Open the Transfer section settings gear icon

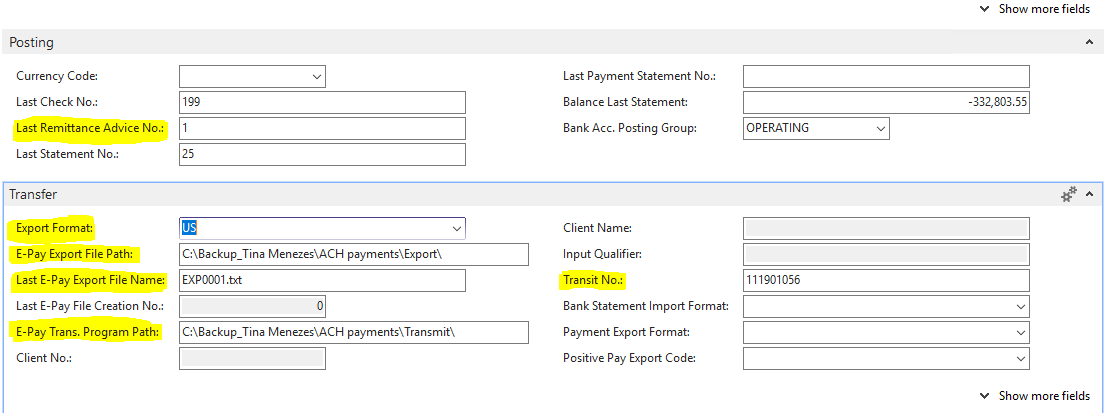click(x=1069, y=194)
